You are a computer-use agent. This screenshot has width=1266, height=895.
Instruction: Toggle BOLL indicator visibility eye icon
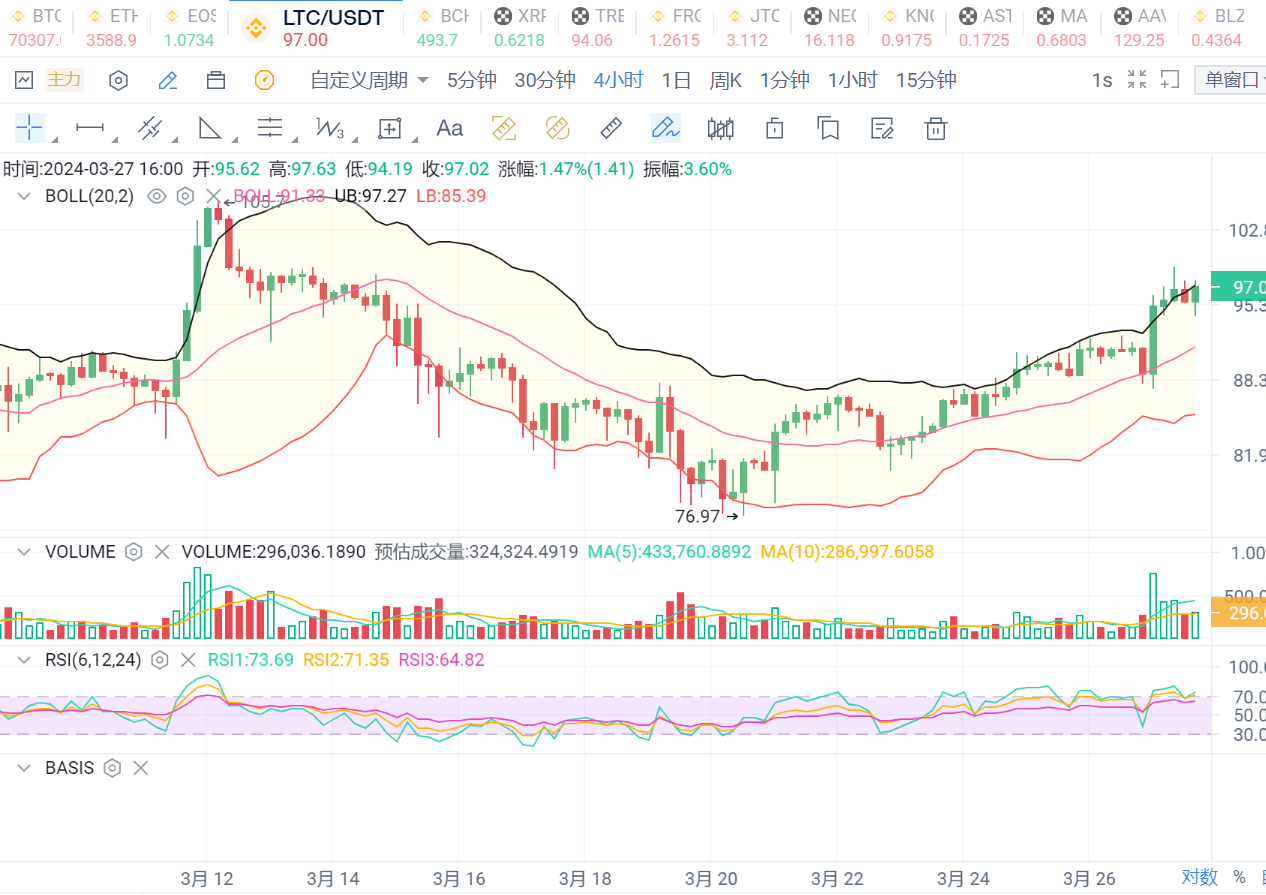[156, 196]
